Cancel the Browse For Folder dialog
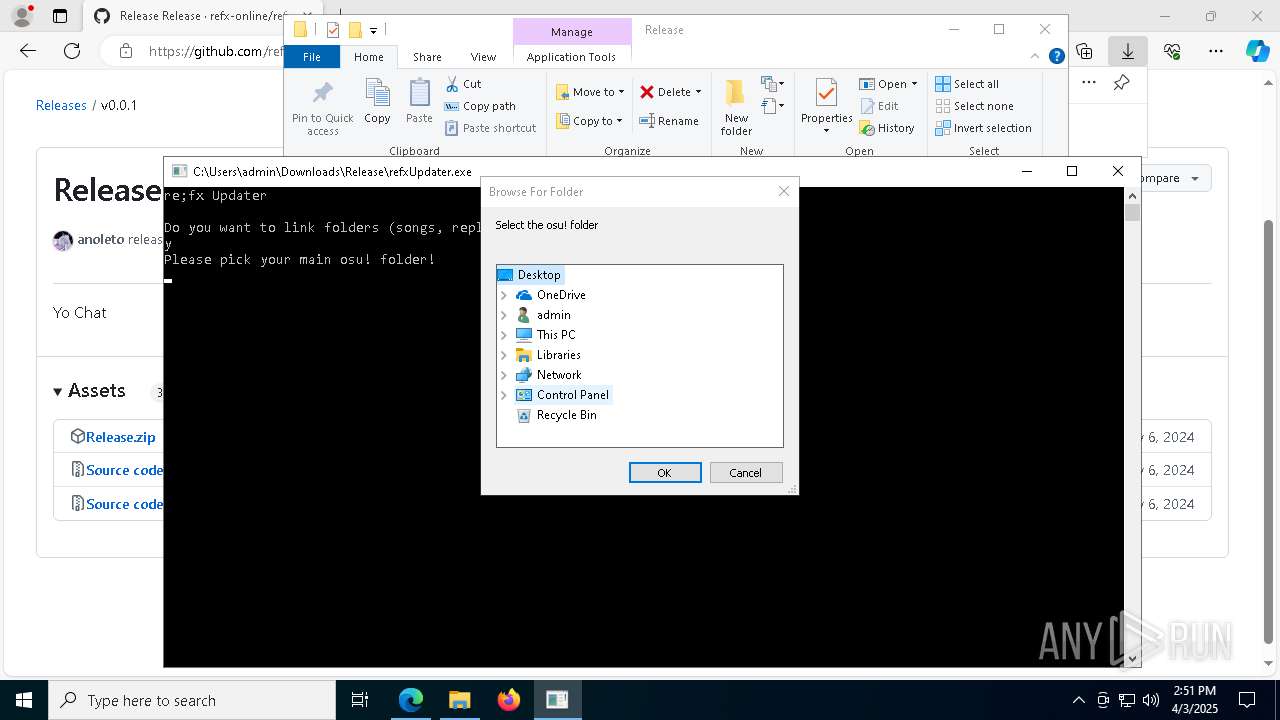Screen dimensions: 1280x720 pos(746,473)
